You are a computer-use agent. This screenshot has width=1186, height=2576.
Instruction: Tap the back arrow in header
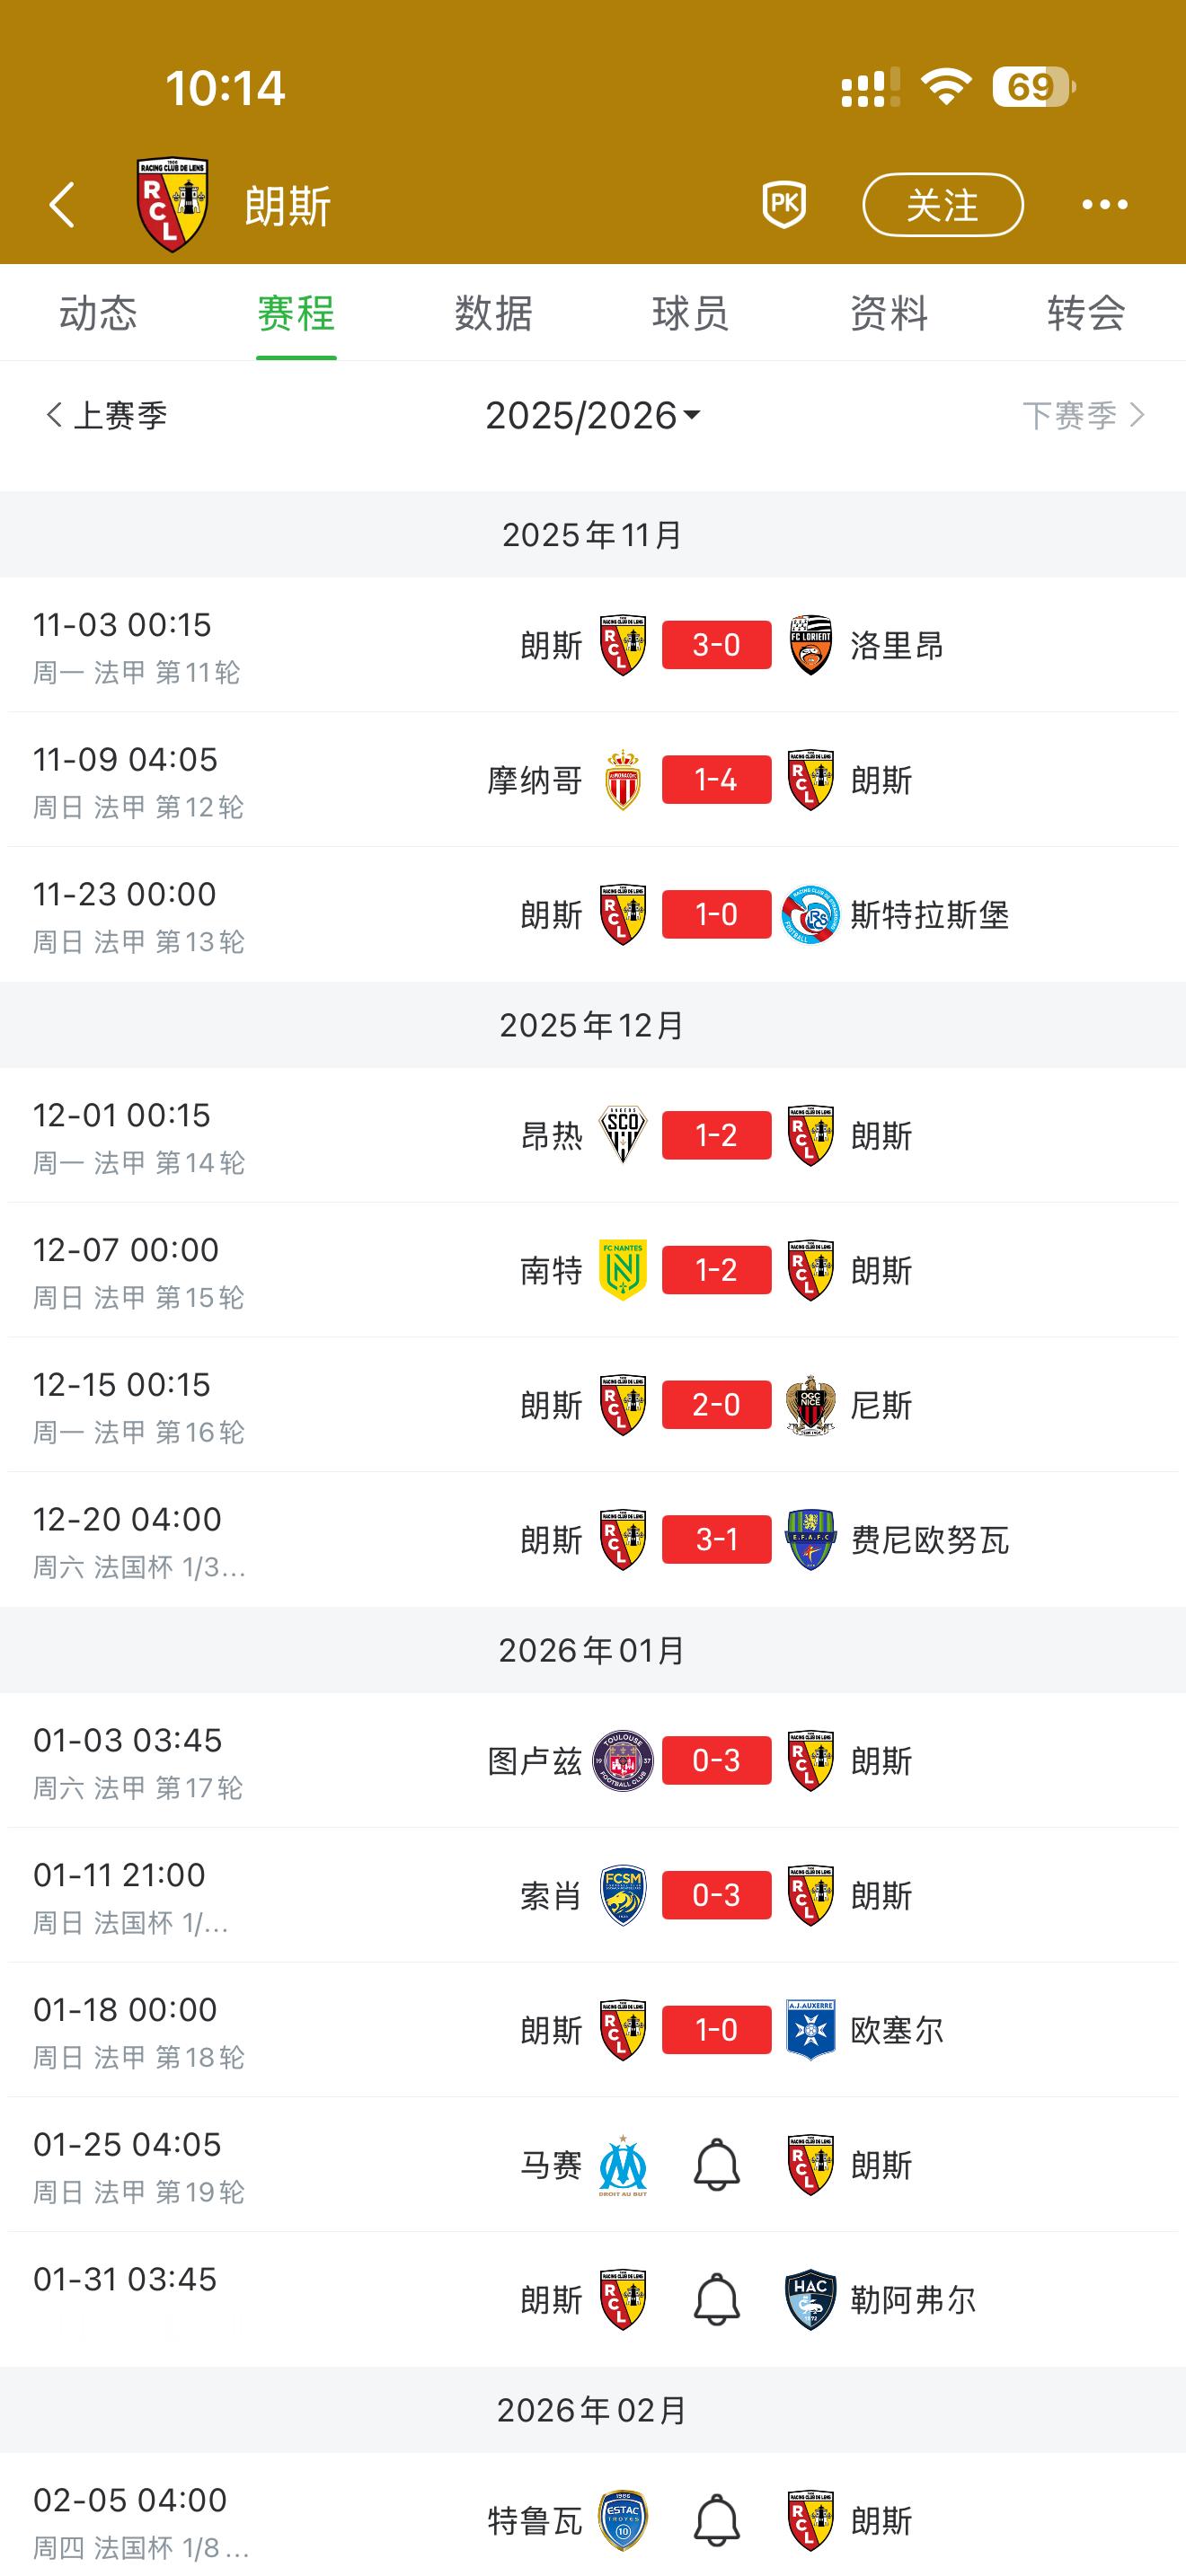tap(62, 205)
